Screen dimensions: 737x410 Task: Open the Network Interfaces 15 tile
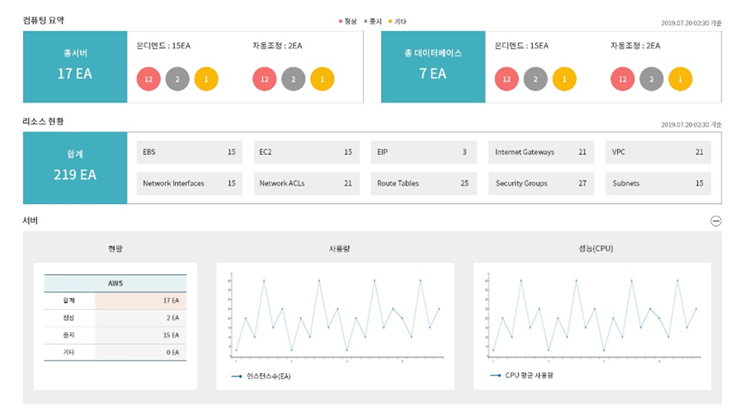pyautogui.click(x=189, y=183)
